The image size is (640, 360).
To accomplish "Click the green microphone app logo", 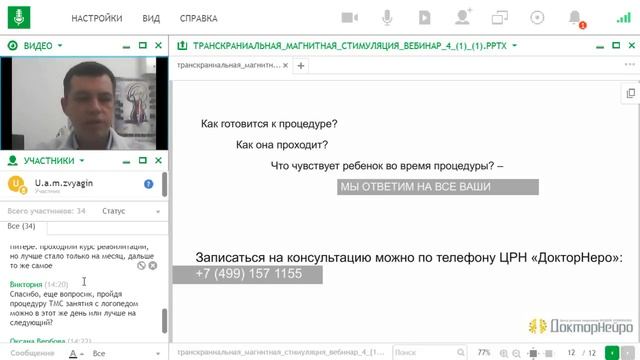I will click(x=19, y=18).
